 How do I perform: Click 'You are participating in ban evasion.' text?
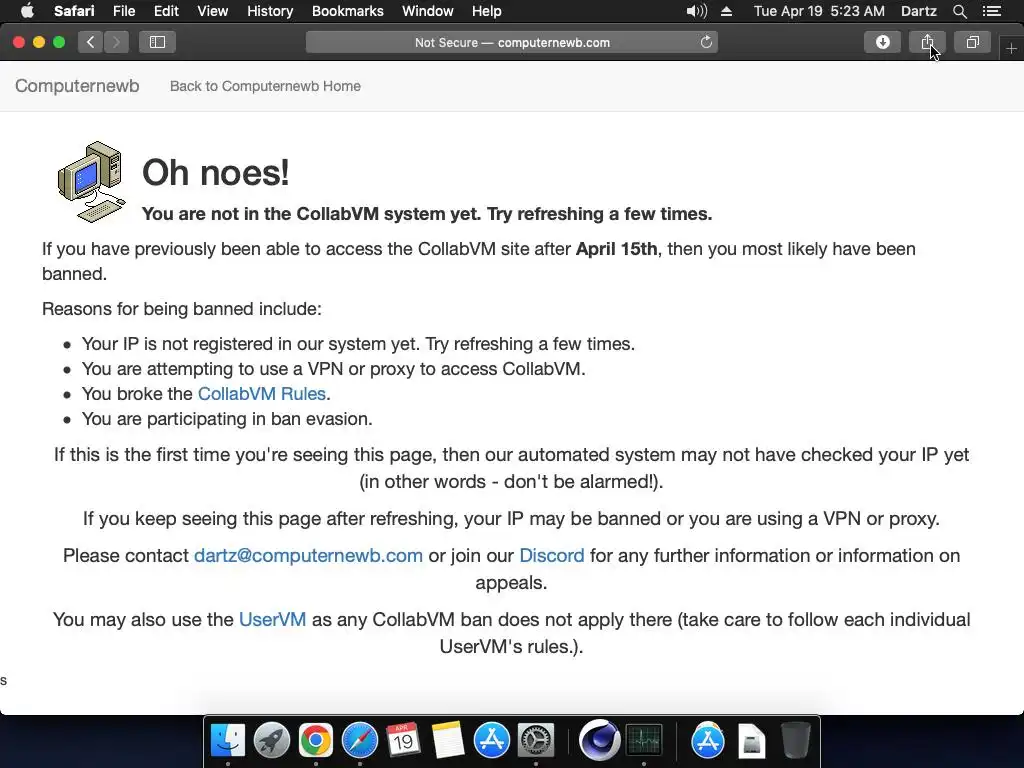click(x=227, y=419)
